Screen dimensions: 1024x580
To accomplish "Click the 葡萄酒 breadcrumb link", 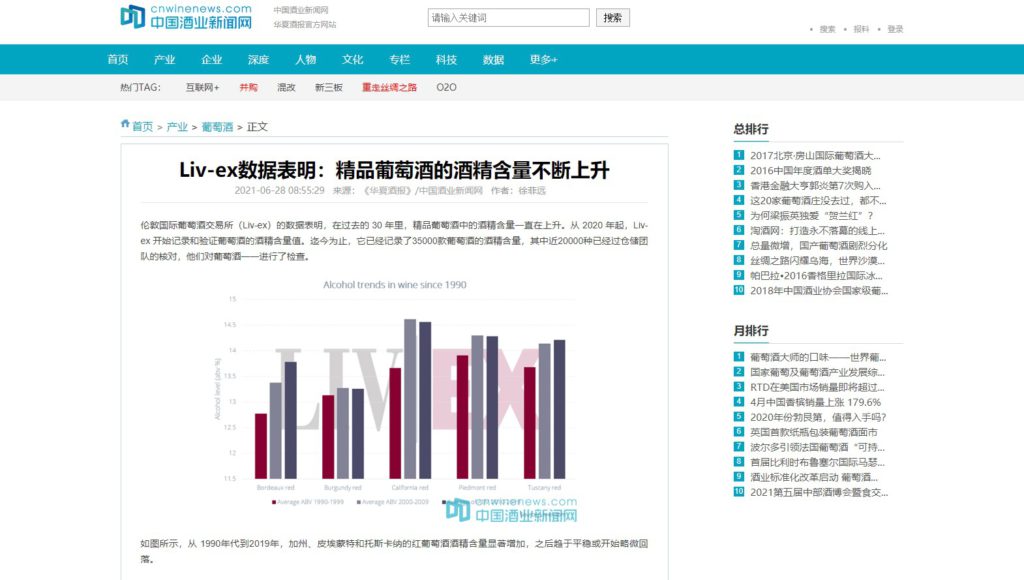I will tap(217, 127).
